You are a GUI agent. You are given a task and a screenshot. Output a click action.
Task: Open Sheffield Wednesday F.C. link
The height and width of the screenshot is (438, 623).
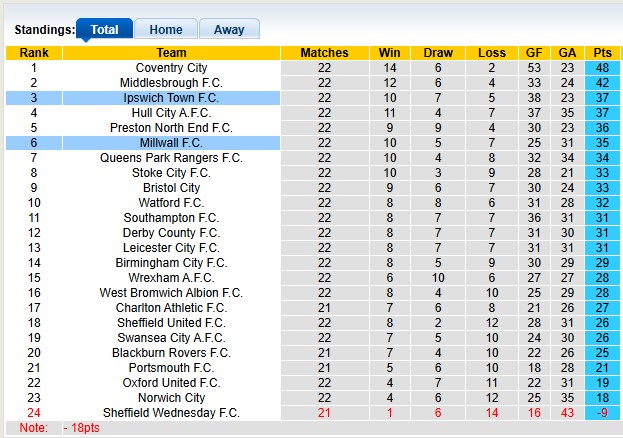[171, 413]
